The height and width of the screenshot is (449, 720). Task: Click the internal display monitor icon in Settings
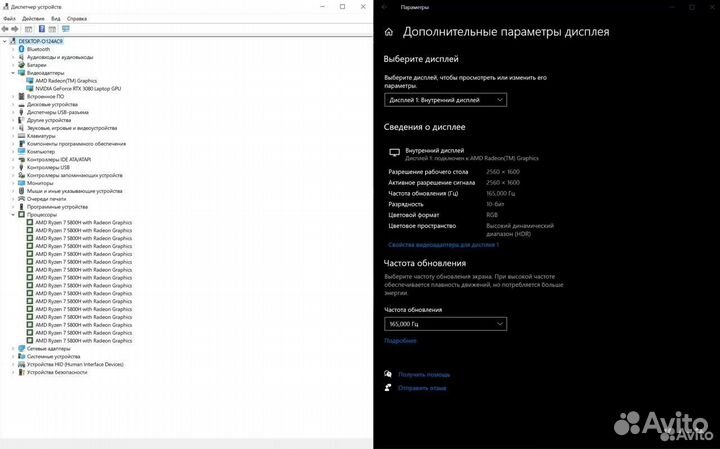pos(394,153)
